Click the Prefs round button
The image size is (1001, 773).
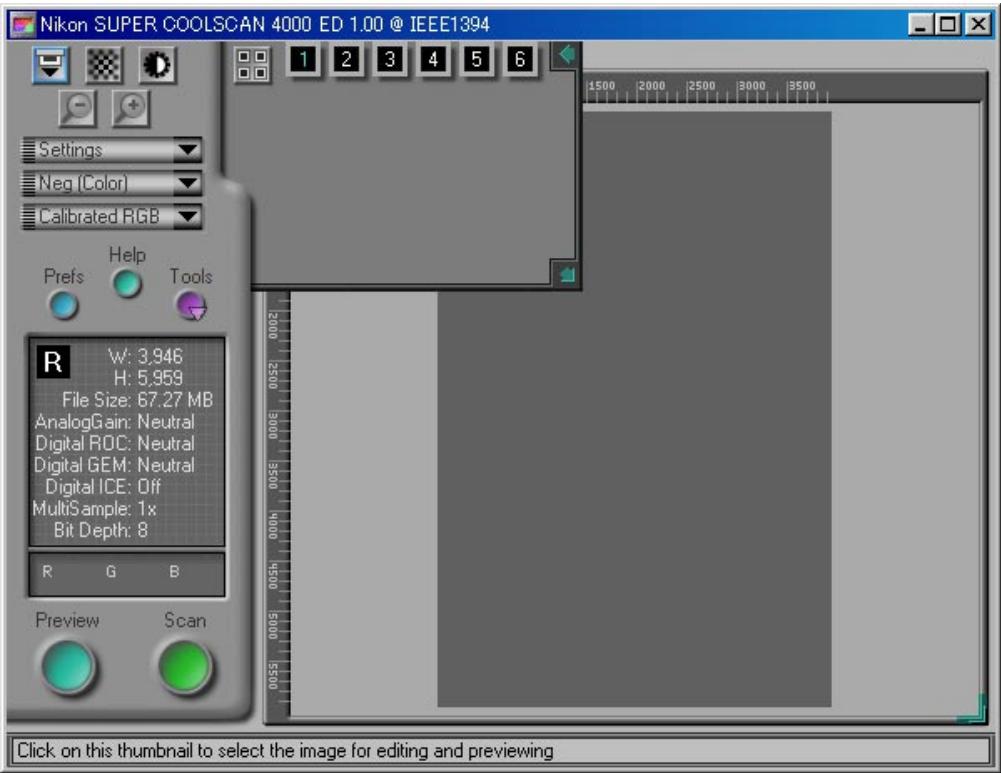64,305
